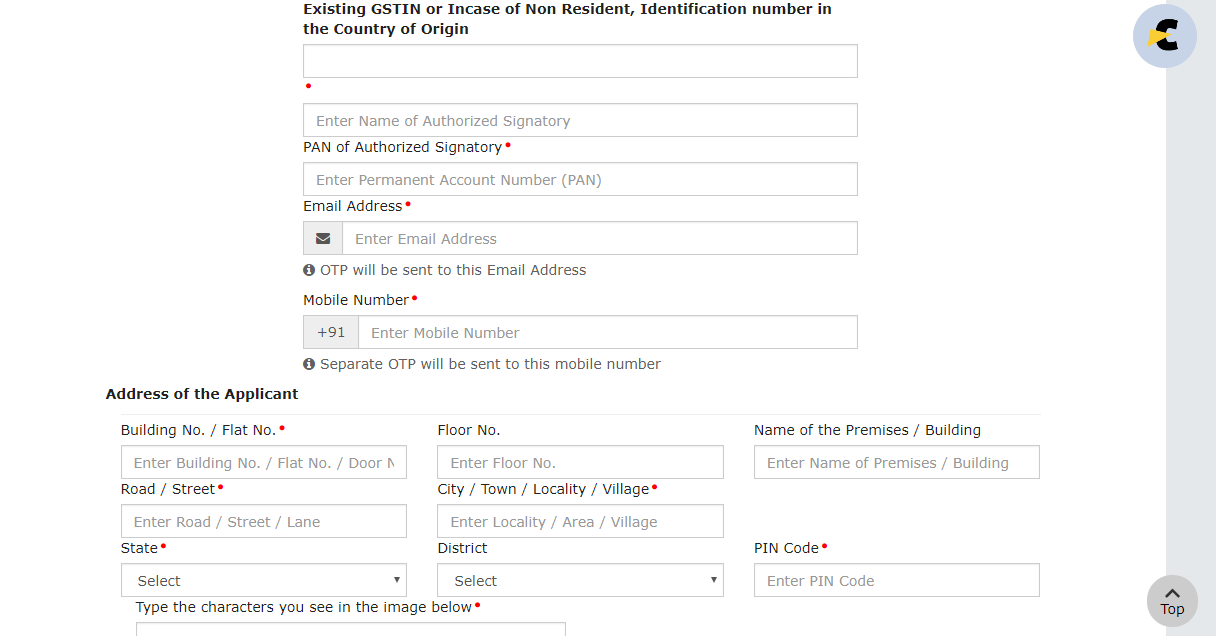
Task: Click the +91 country code prefix
Action: pyautogui.click(x=331, y=333)
